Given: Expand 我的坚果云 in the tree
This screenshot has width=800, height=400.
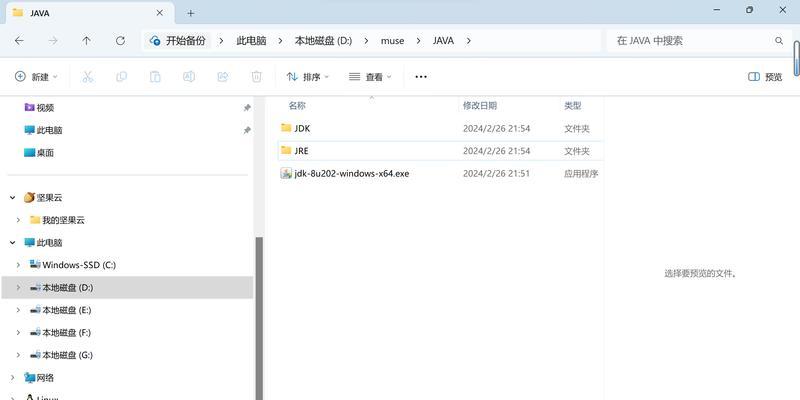Looking at the screenshot, I should click(18, 220).
